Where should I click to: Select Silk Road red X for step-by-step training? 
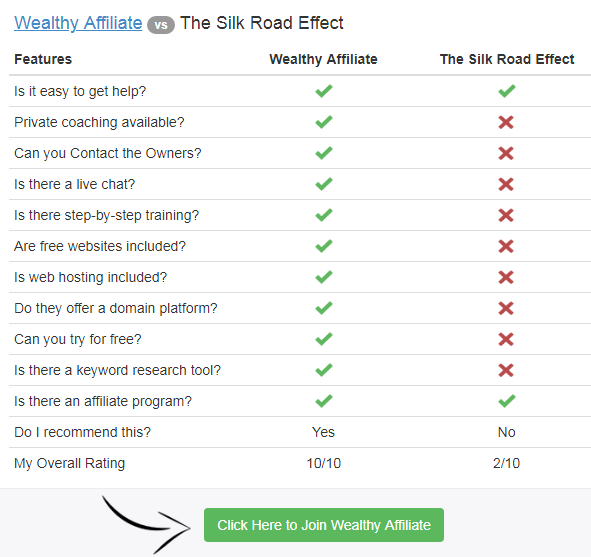click(x=506, y=215)
